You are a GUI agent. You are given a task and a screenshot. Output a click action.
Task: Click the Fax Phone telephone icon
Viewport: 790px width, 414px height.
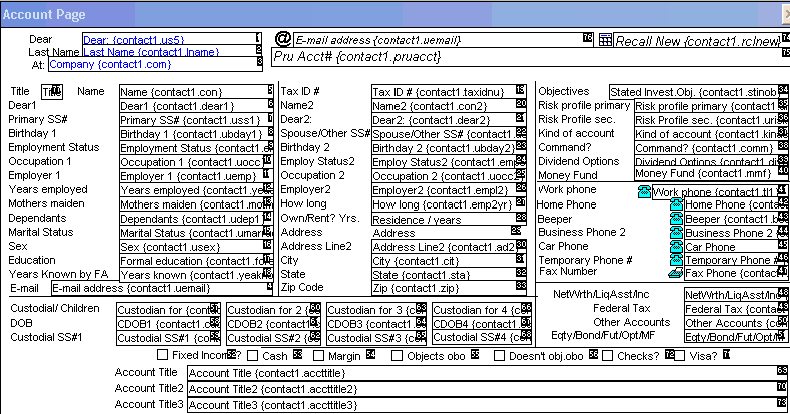[x=676, y=273]
